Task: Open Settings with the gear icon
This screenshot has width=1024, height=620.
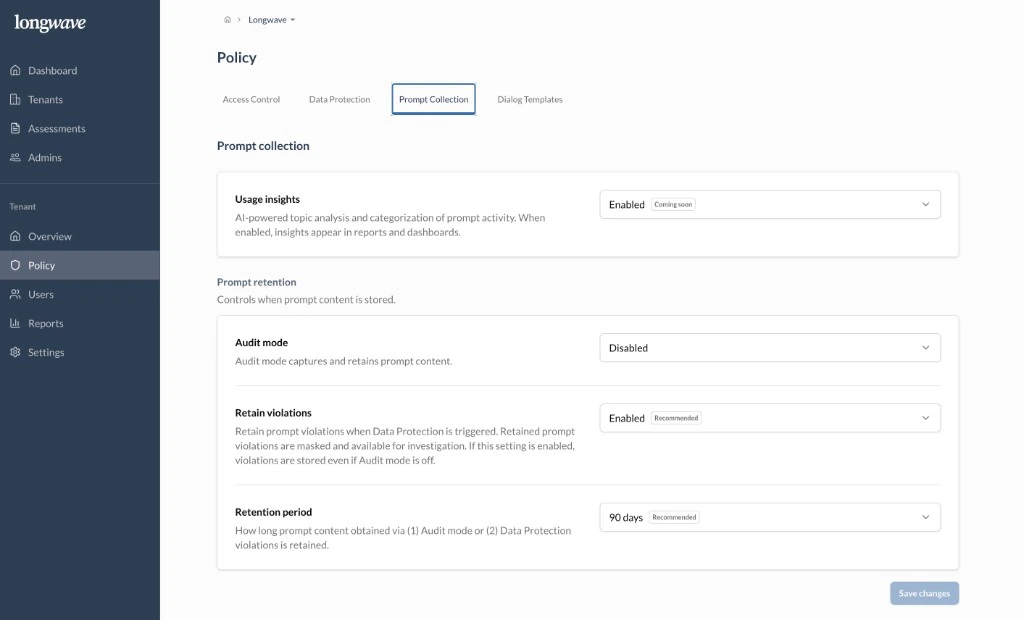Action: (x=14, y=352)
